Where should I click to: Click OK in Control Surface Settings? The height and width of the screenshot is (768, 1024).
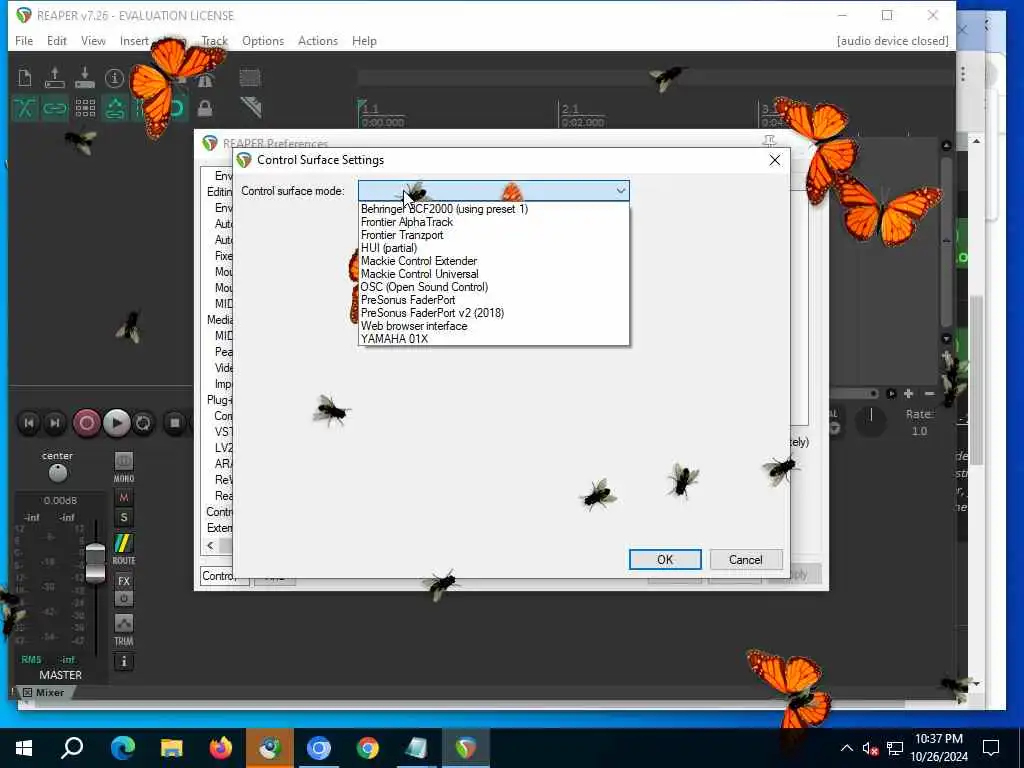tap(665, 560)
